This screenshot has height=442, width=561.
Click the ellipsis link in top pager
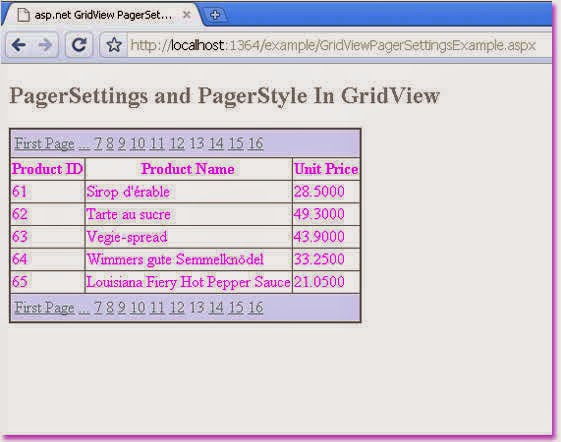click(84, 144)
